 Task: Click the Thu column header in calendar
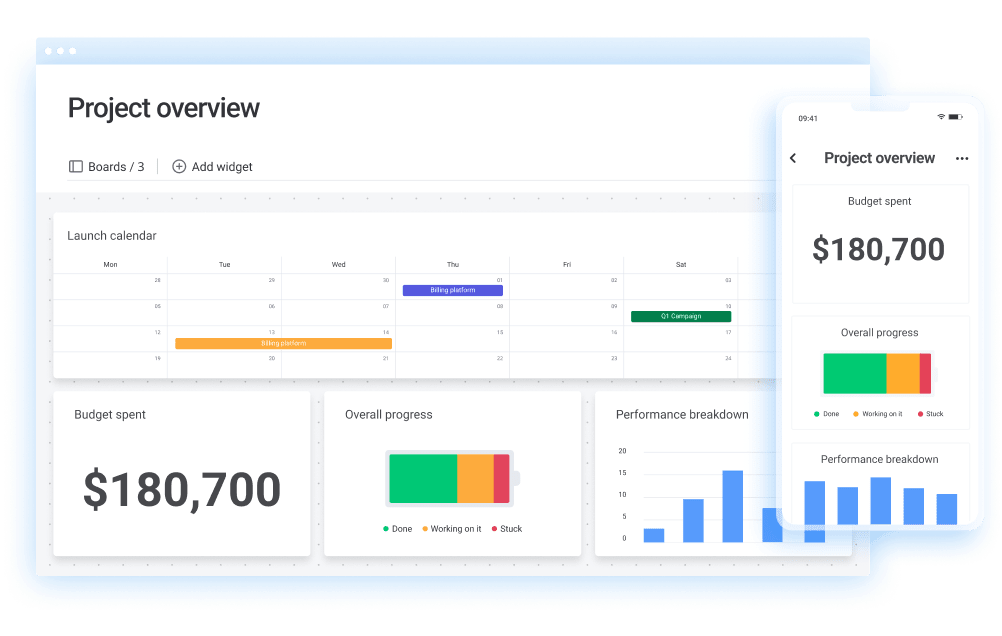point(452,265)
